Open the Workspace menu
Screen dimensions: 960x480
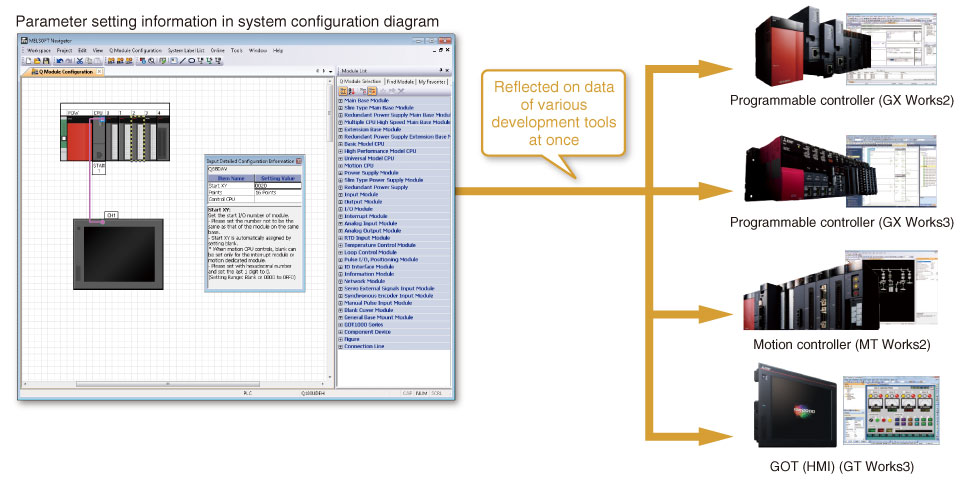pyautogui.click(x=39, y=50)
